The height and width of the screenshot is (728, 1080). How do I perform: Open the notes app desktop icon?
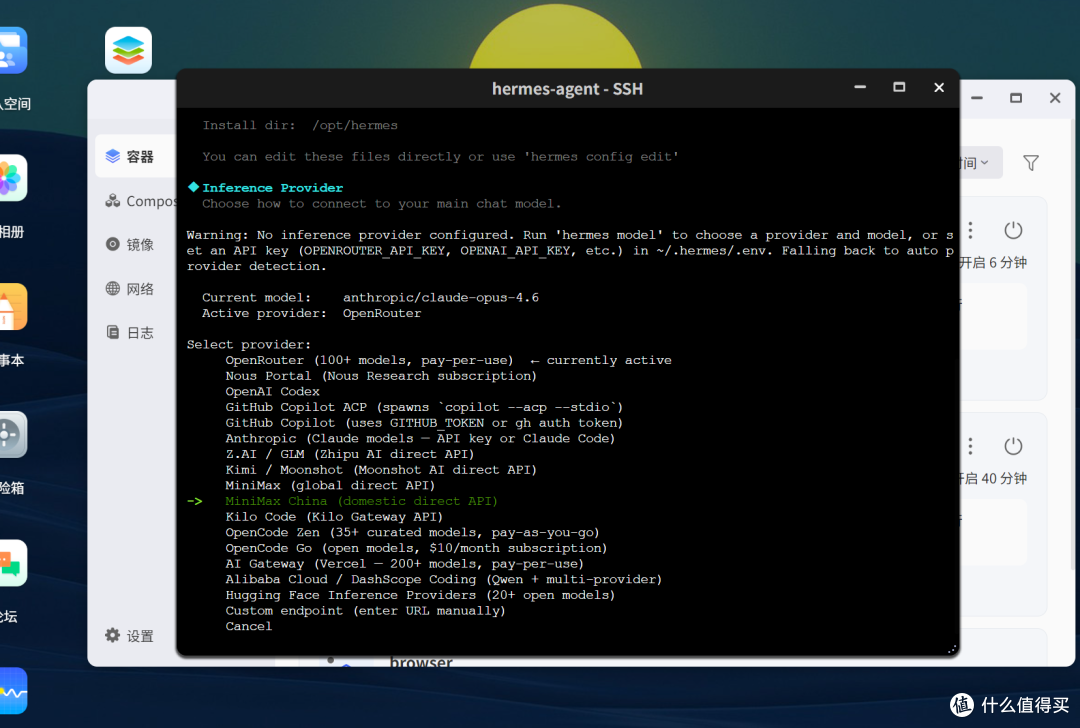[x=12, y=306]
